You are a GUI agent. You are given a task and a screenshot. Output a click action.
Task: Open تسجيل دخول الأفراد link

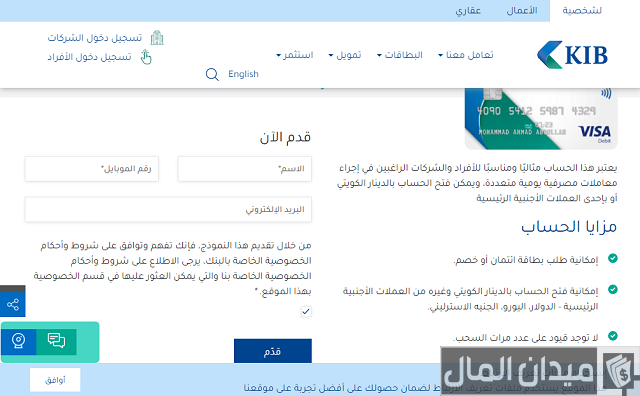[x=89, y=57]
